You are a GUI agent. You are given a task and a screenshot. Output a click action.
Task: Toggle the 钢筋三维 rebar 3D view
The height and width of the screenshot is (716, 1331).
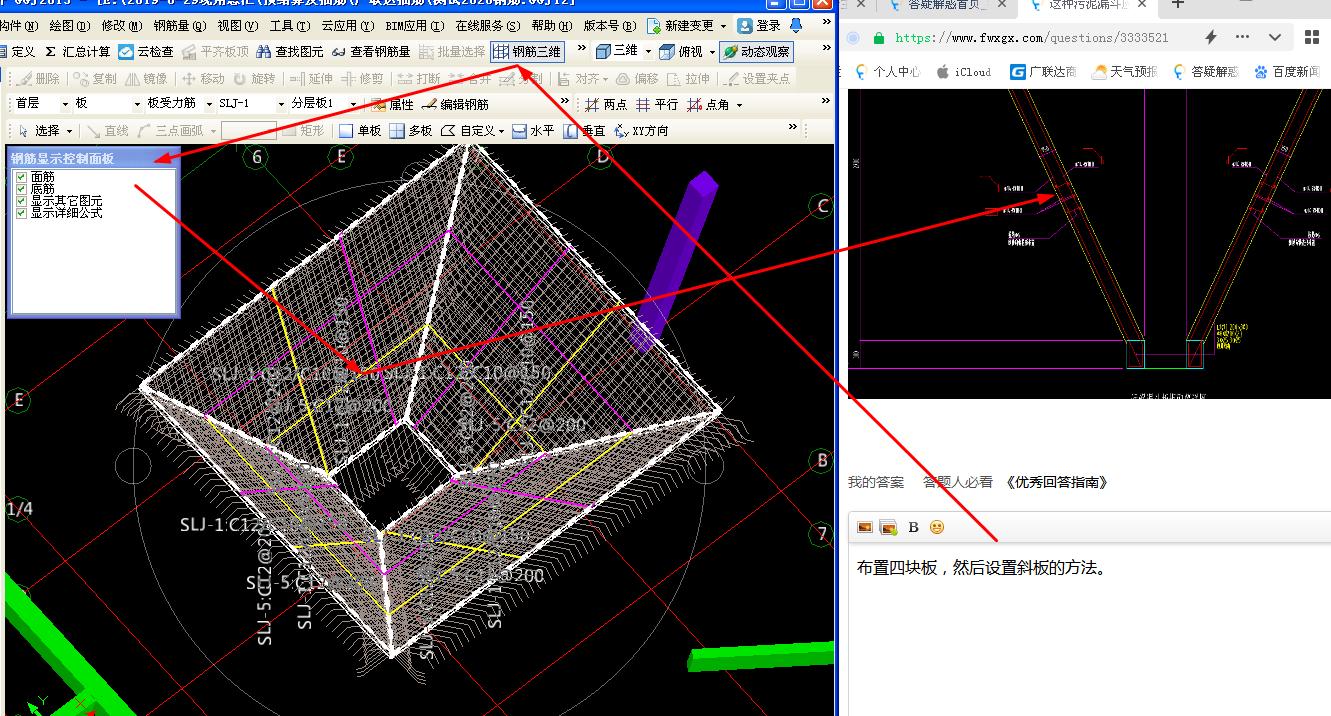click(527, 51)
